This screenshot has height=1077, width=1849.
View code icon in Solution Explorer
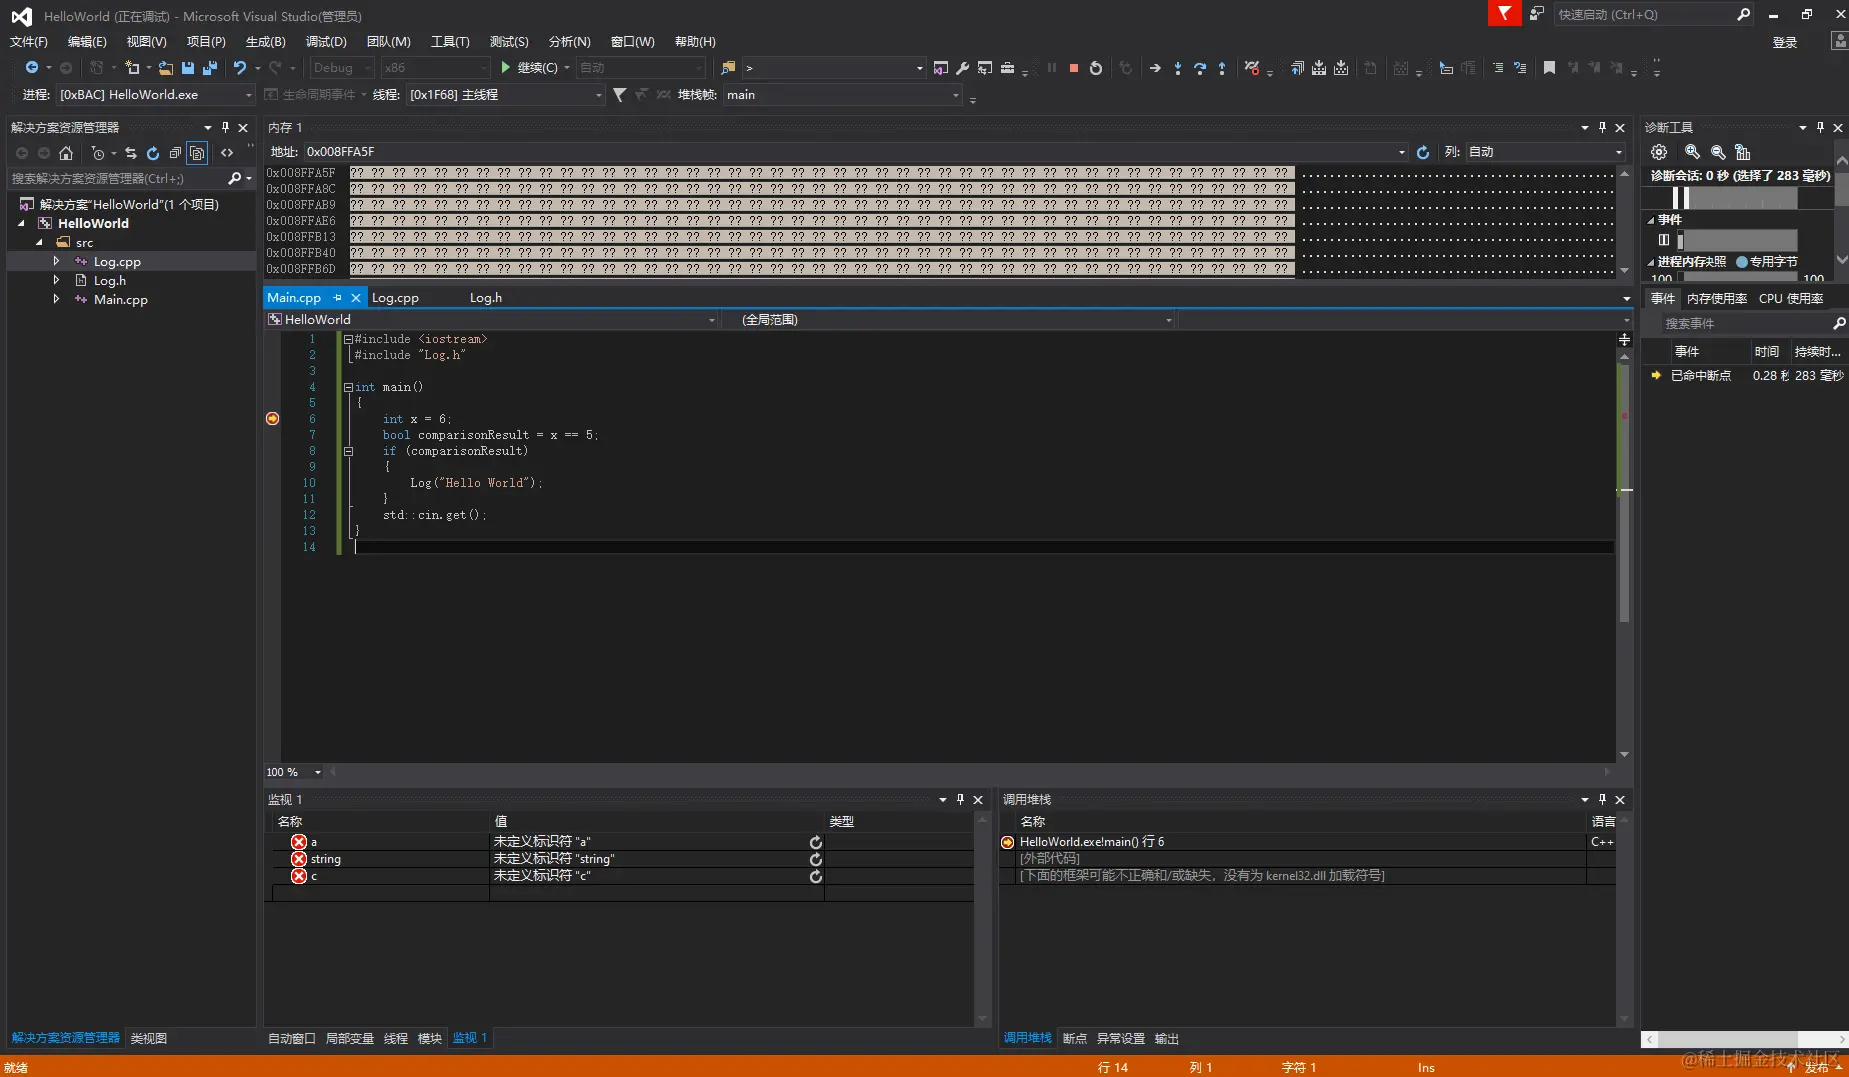[227, 153]
